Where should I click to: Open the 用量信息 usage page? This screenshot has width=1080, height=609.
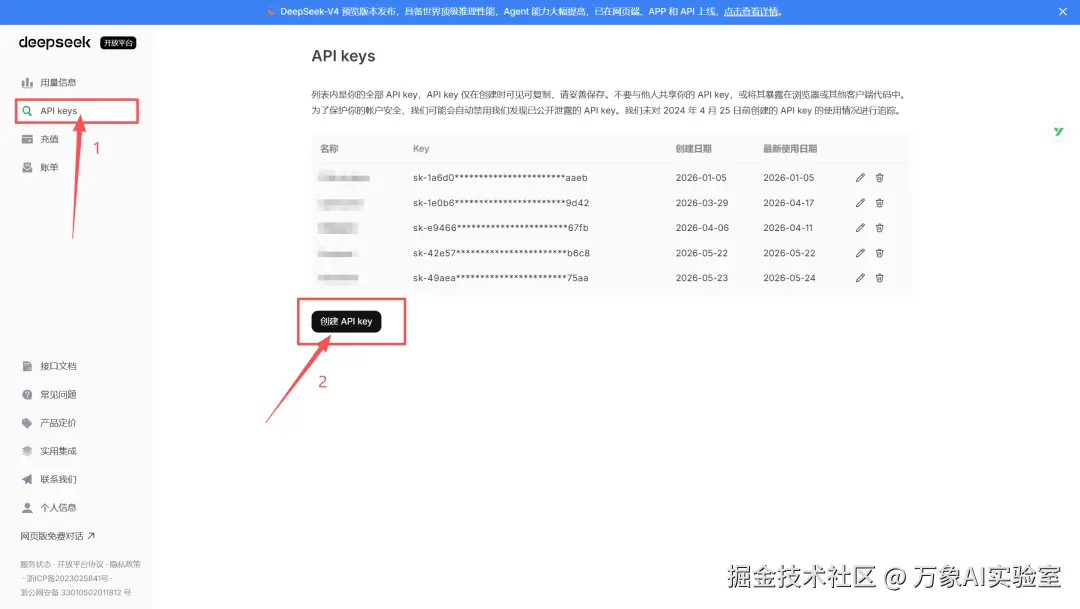pyautogui.click(x=58, y=83)
